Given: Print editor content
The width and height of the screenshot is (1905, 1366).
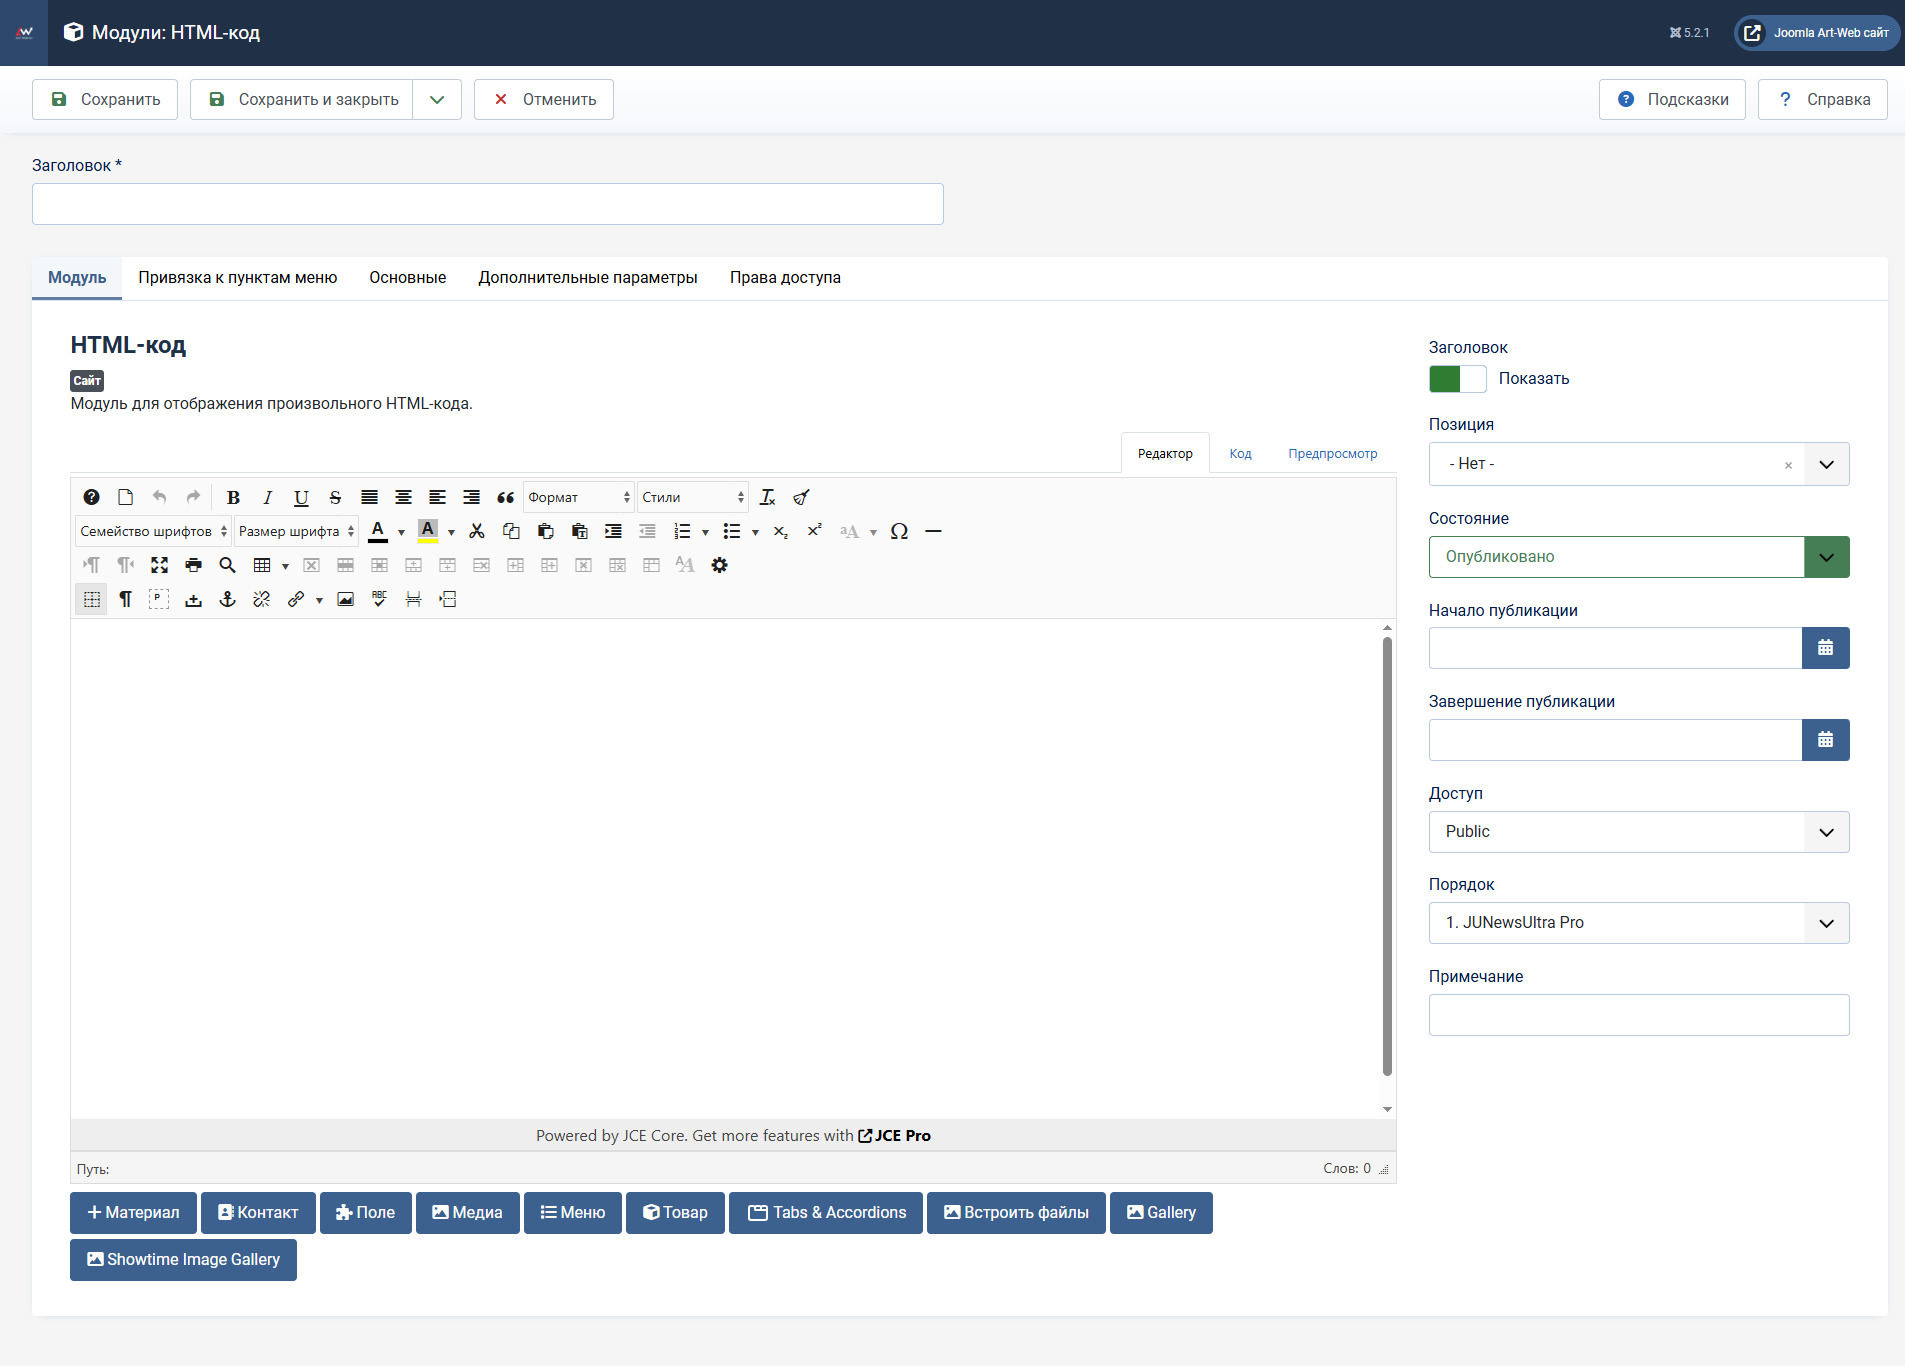Looking at the screenshot, I should coord(193,565).
